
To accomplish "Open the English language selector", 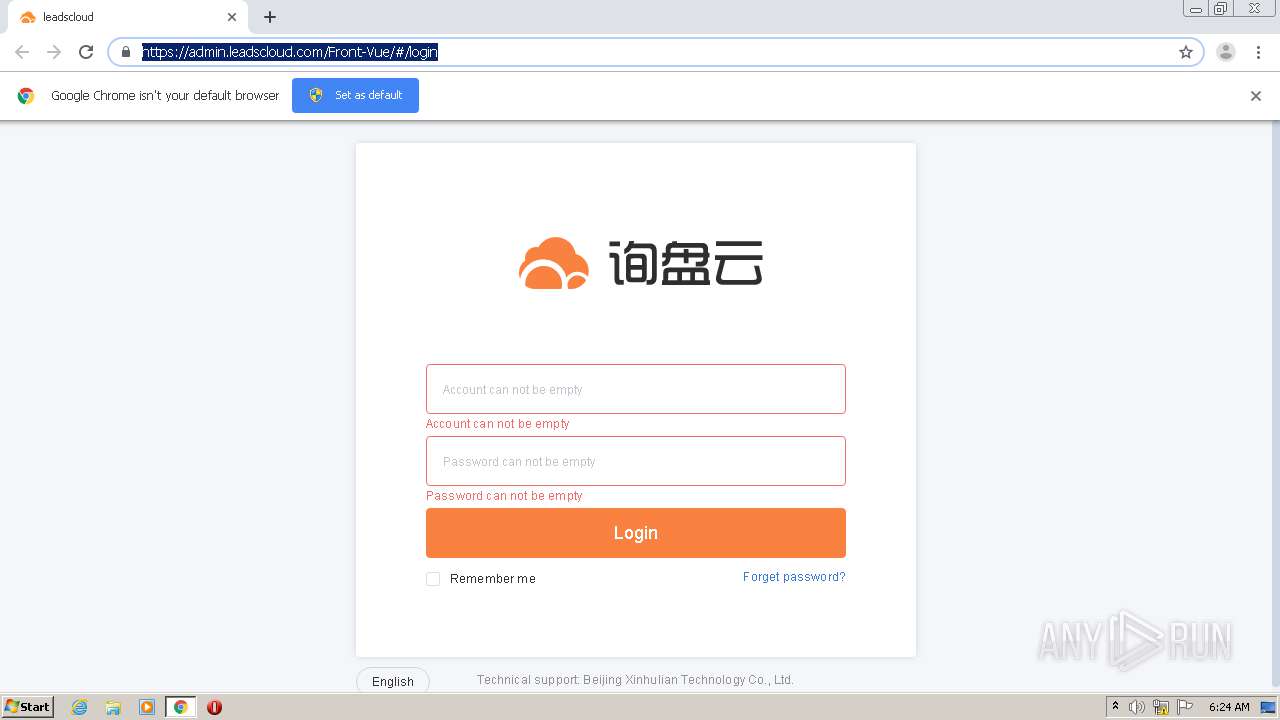I will click(393, 681).
